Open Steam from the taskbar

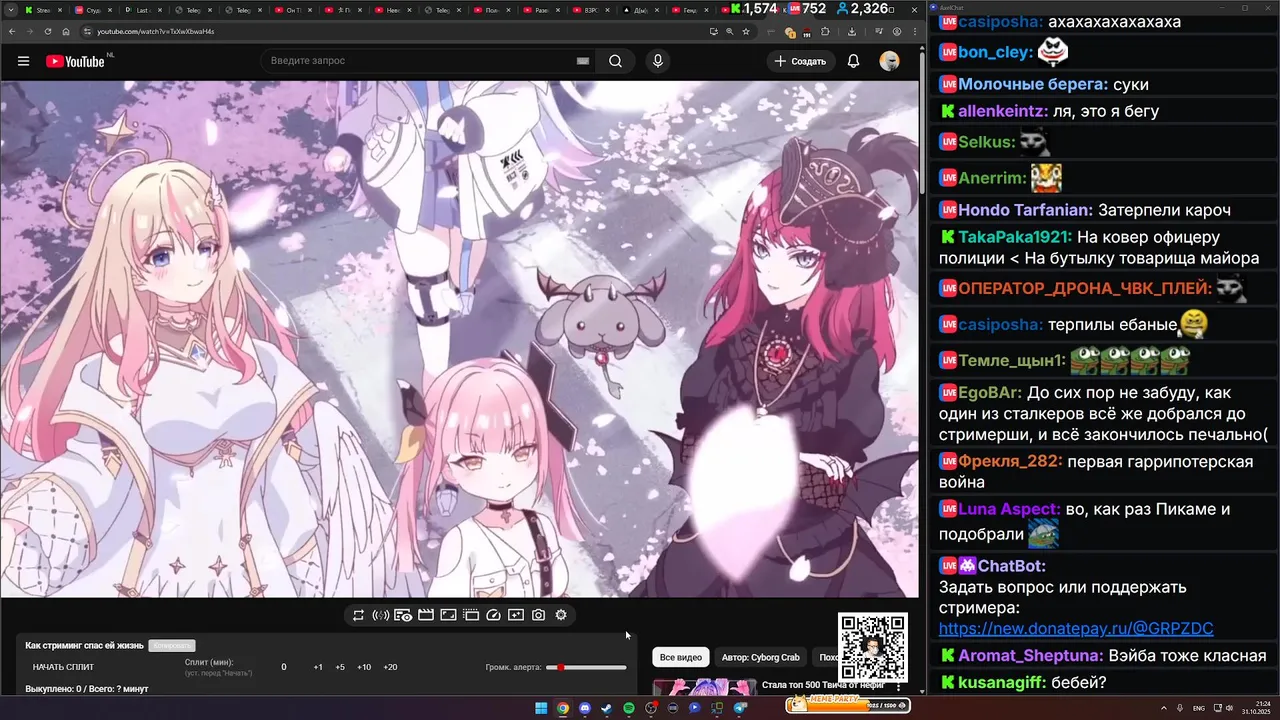click(x=607, y=708)
